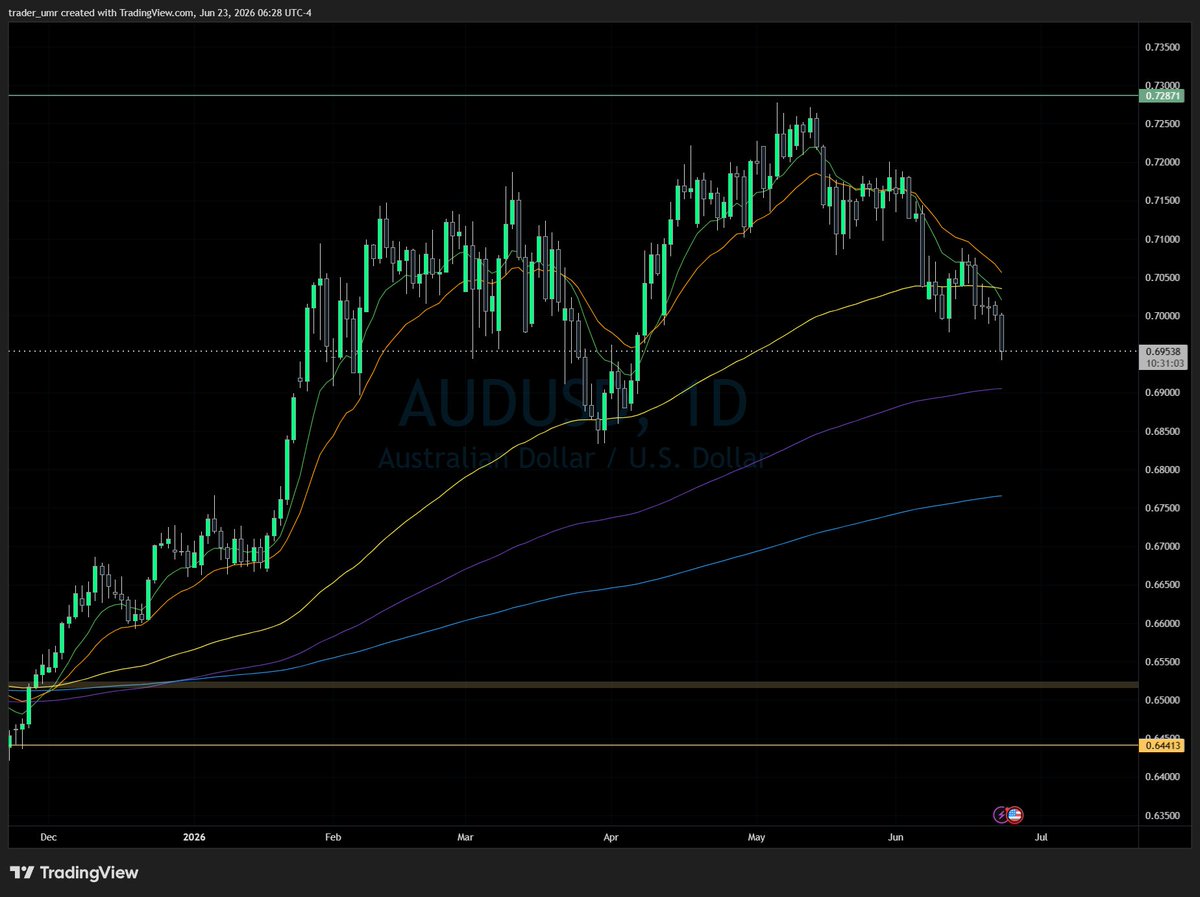Image resolution: width=1200 pixels, height=897 pixels.
Task: Click the 0.66000 price axis label
Action: tap(1162, 624)
